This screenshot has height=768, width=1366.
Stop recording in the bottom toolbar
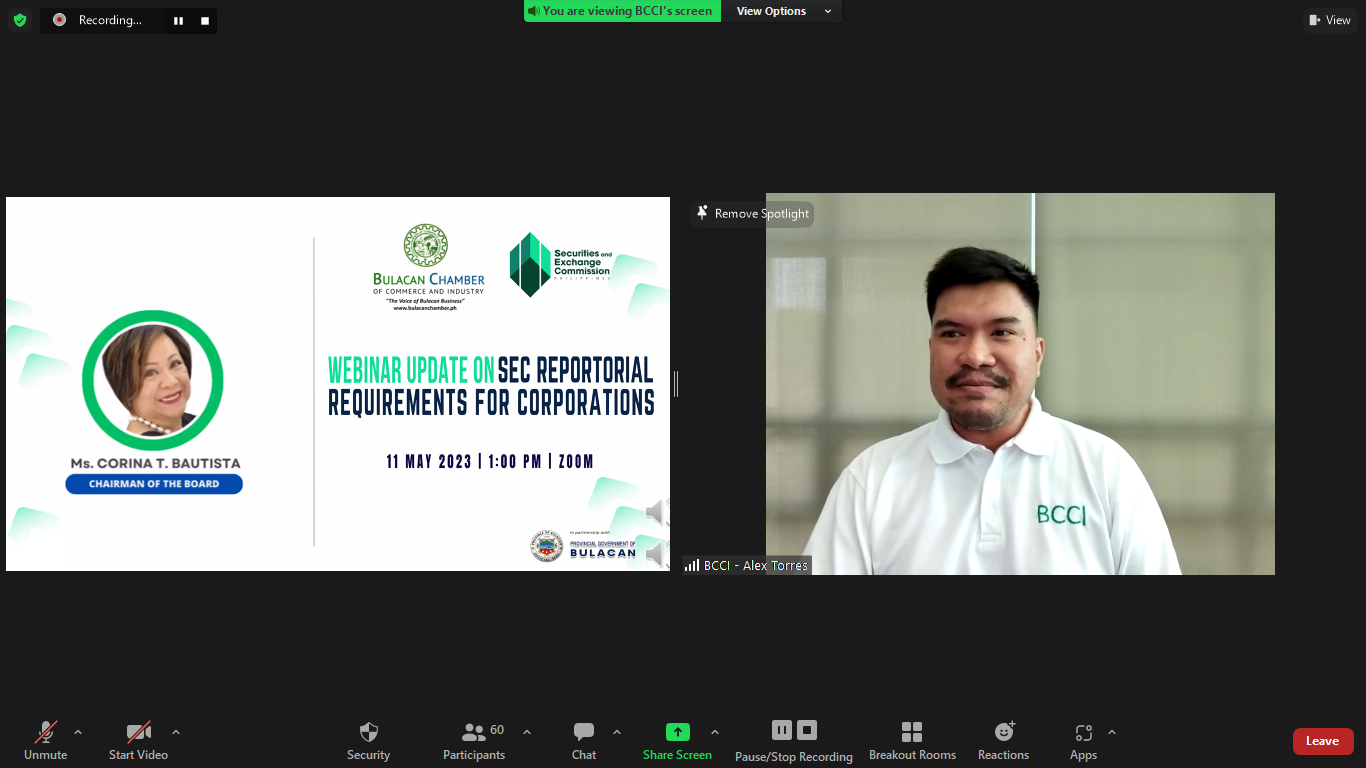pyautogui.click(x=807, y=730)
